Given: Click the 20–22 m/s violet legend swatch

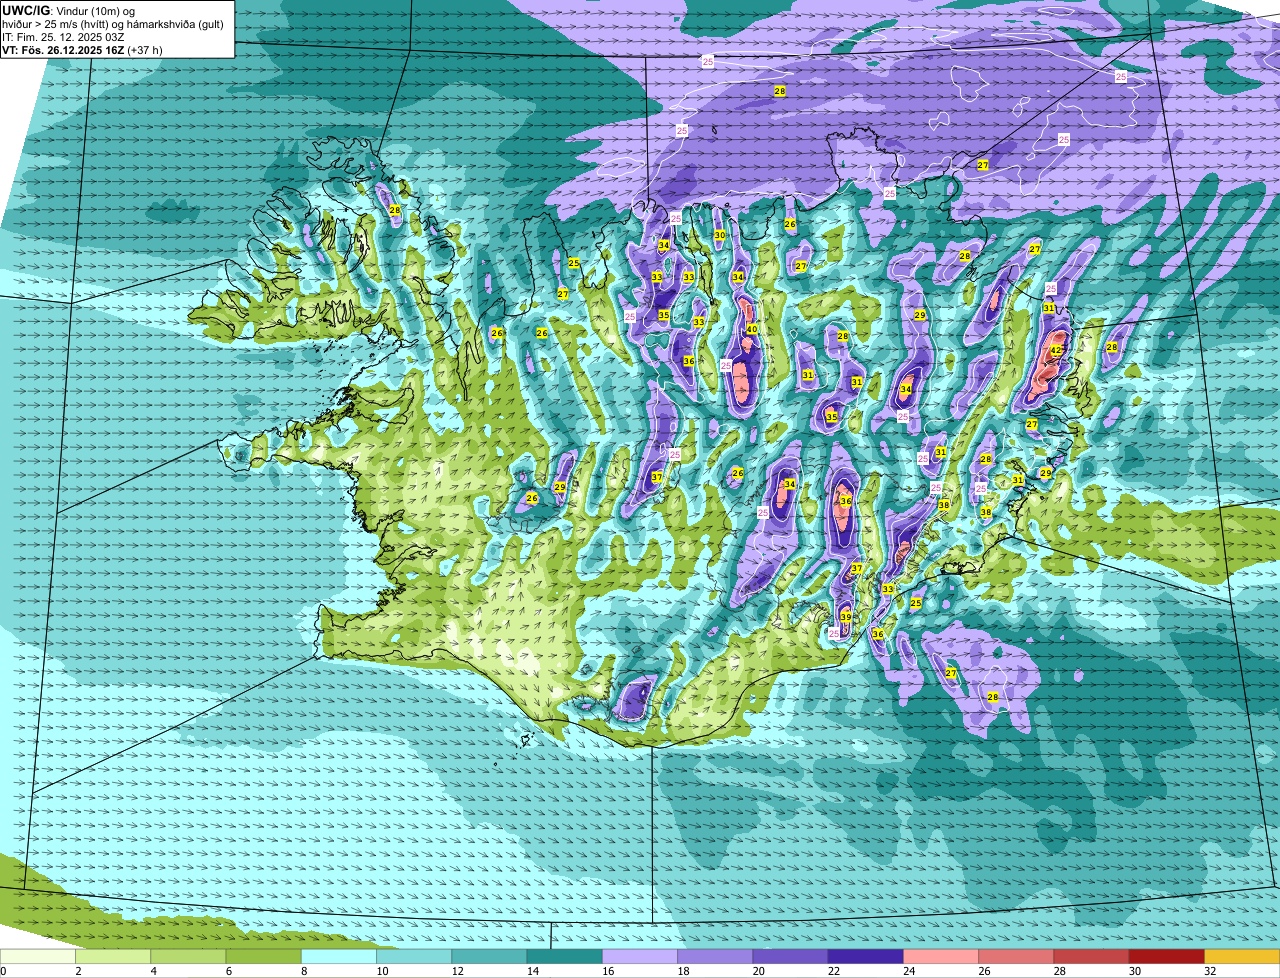Looking at the screenshot, I should [x=790, y=957].
